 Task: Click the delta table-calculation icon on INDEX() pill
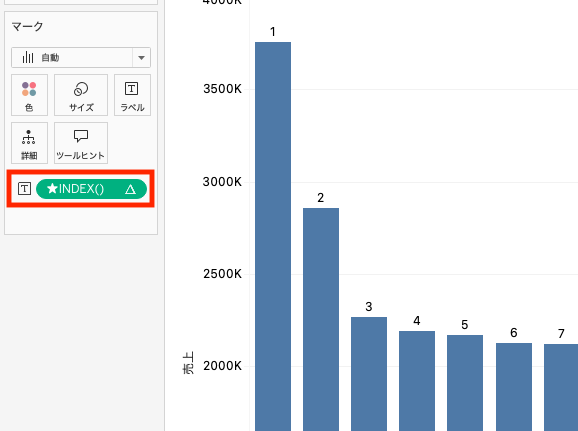pos(130,190)
